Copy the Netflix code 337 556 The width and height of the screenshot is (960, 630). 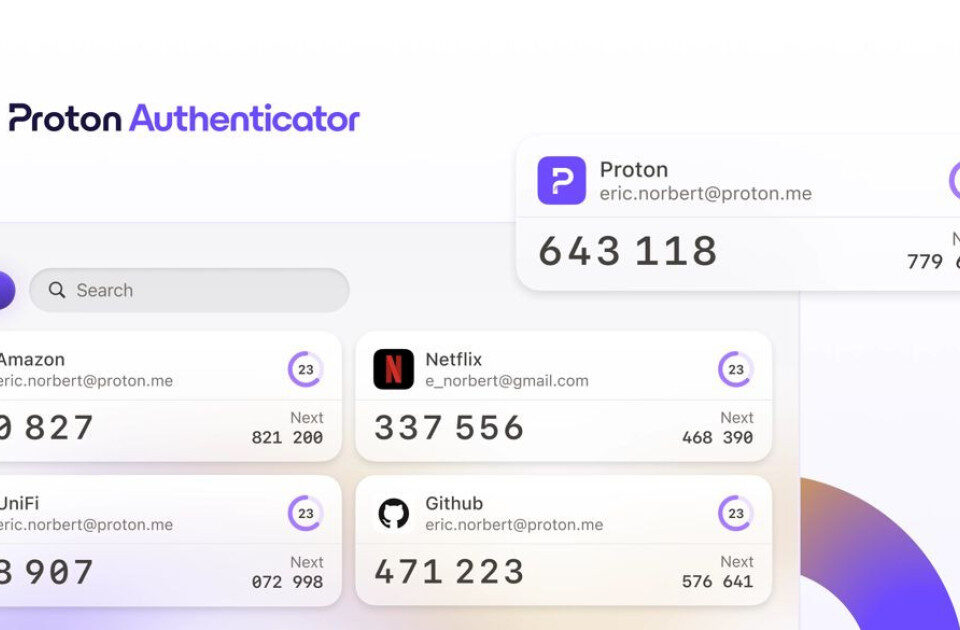pyautogui.click(x=449, y=427)
